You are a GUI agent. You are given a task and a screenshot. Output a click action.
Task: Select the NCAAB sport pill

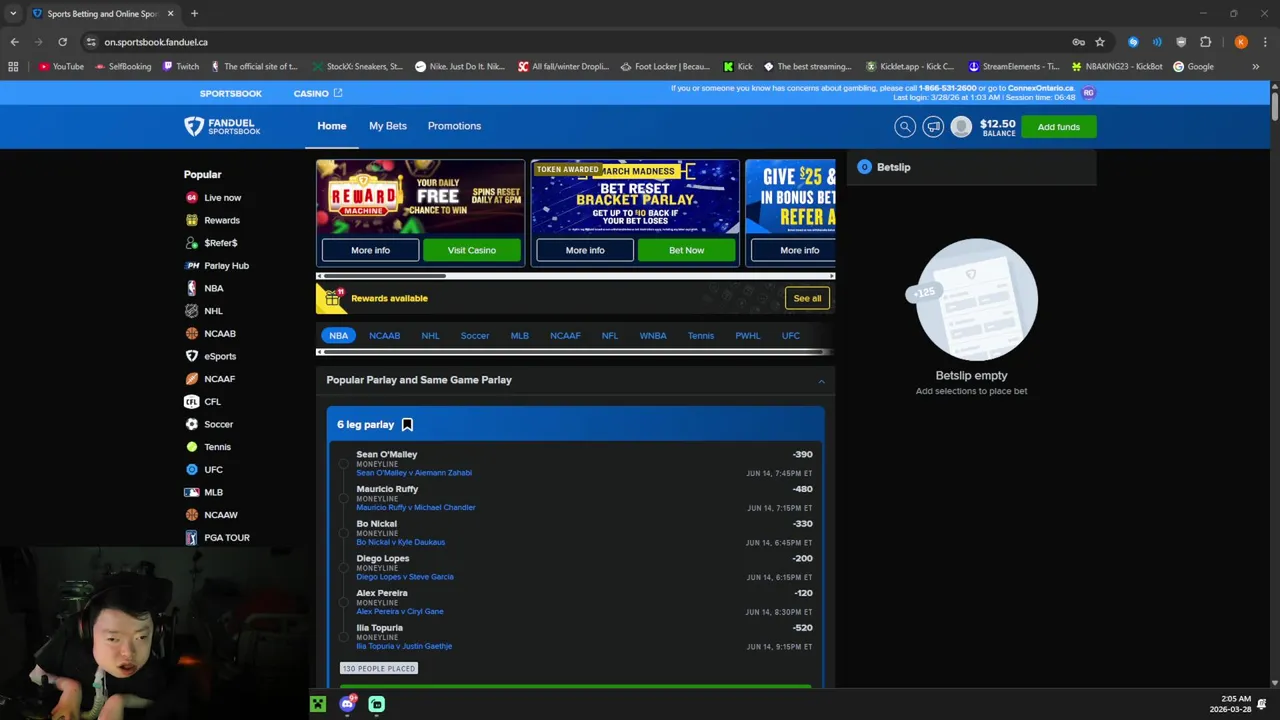click(384, 336)
